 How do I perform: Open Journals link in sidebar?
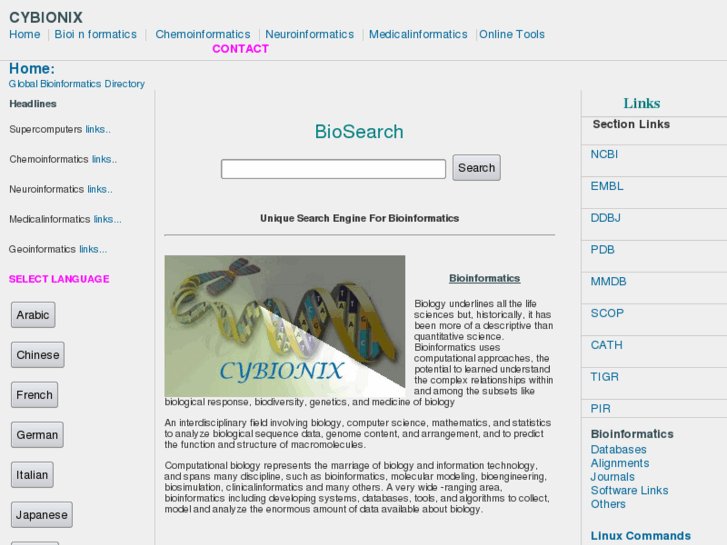click(x=612, y=477)
